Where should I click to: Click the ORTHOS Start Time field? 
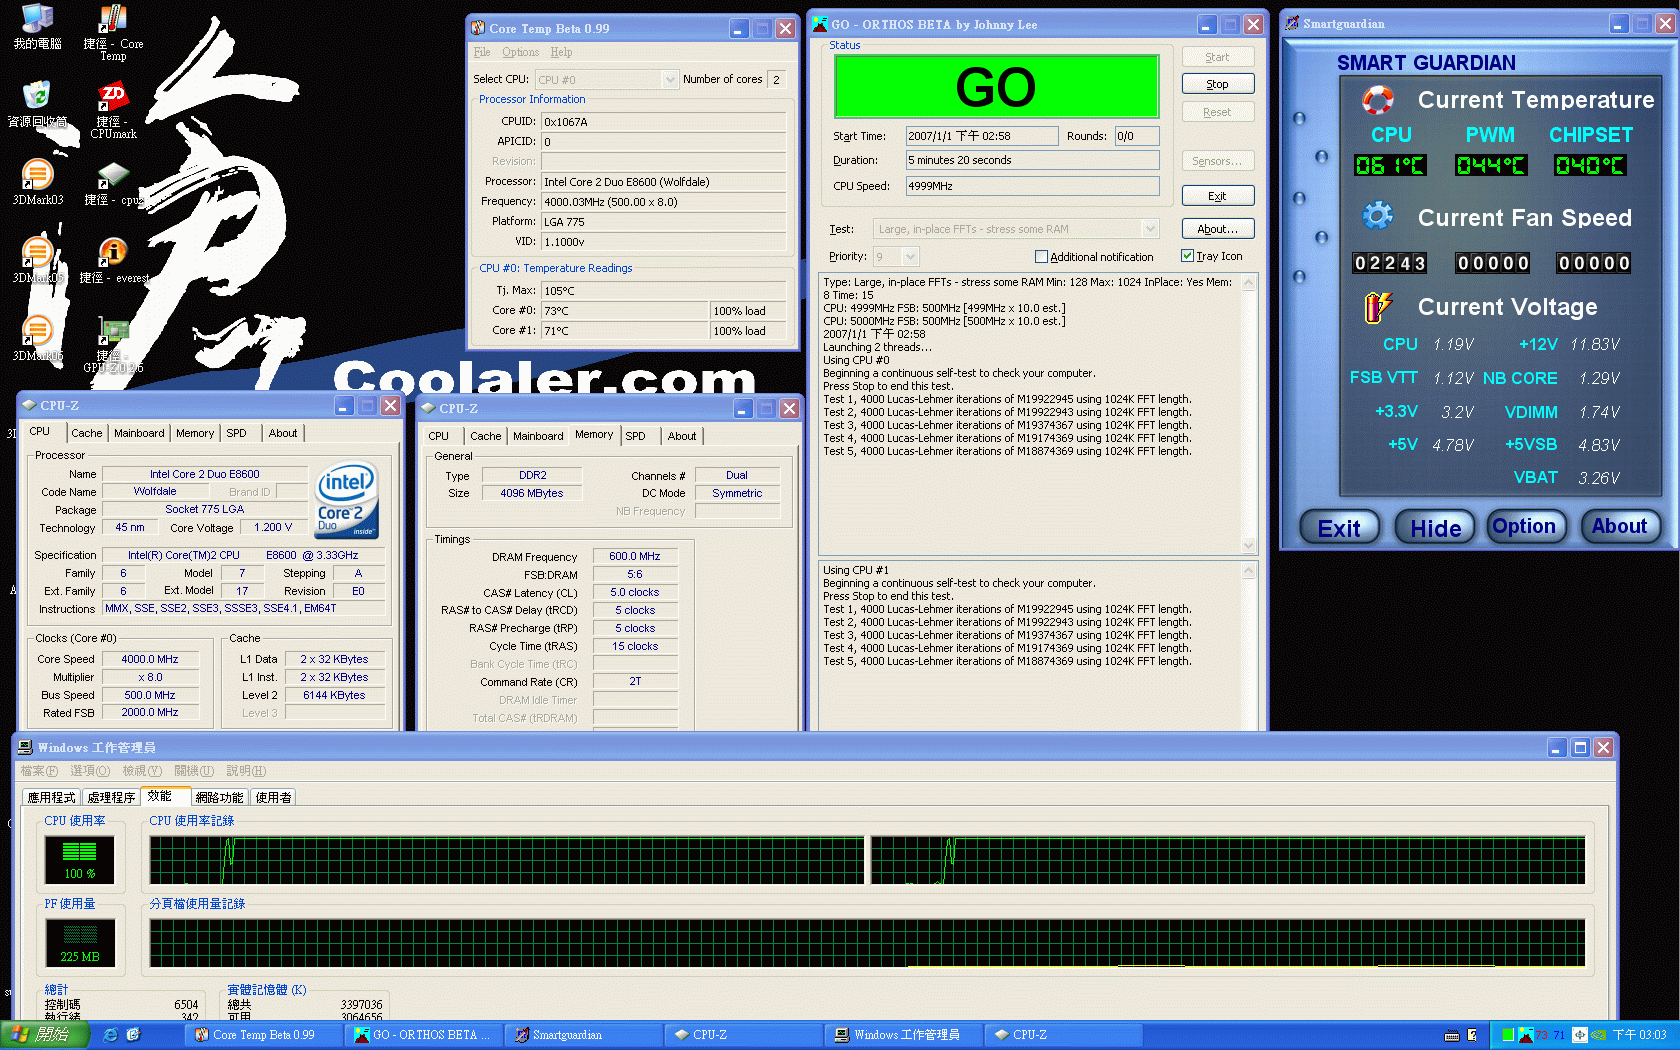coord(982,136)
